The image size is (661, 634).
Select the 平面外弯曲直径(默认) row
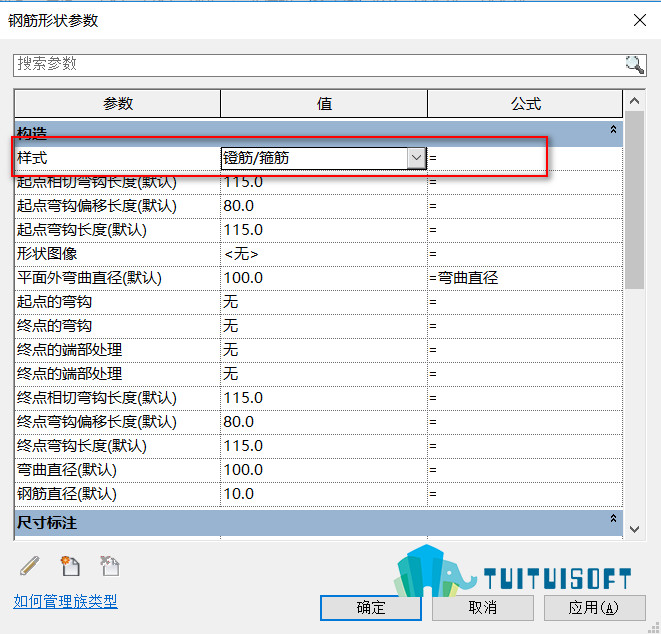(x=319, y=278)
